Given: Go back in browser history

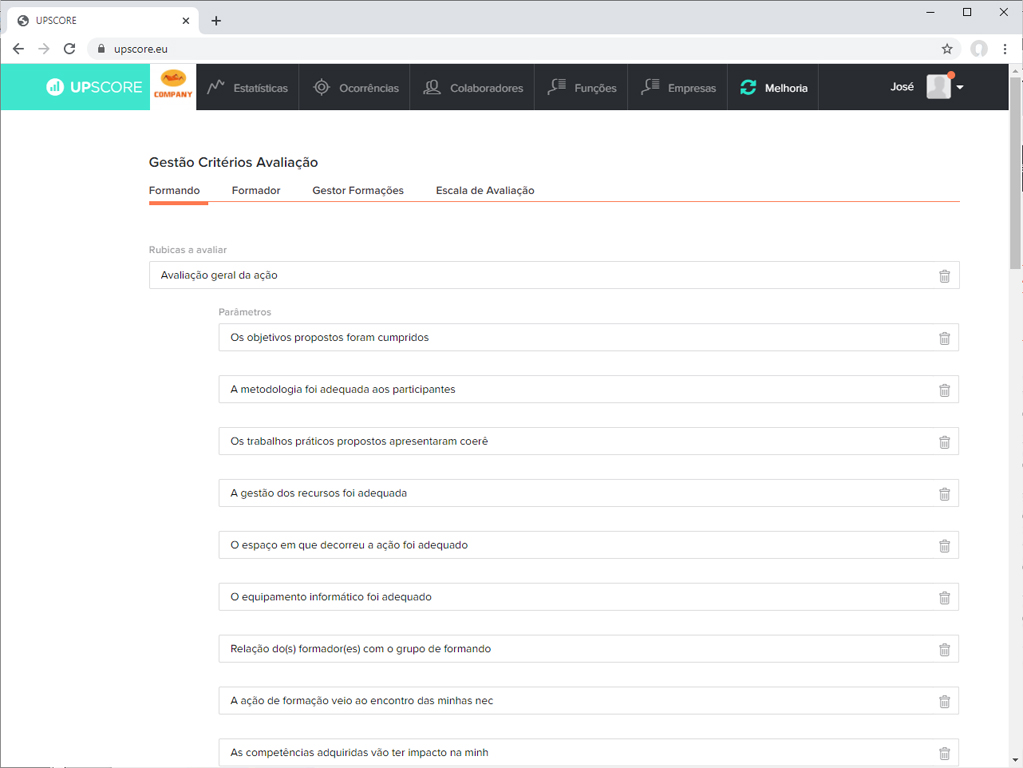Looking at the screenshot, I should click(x=18, y=49).
